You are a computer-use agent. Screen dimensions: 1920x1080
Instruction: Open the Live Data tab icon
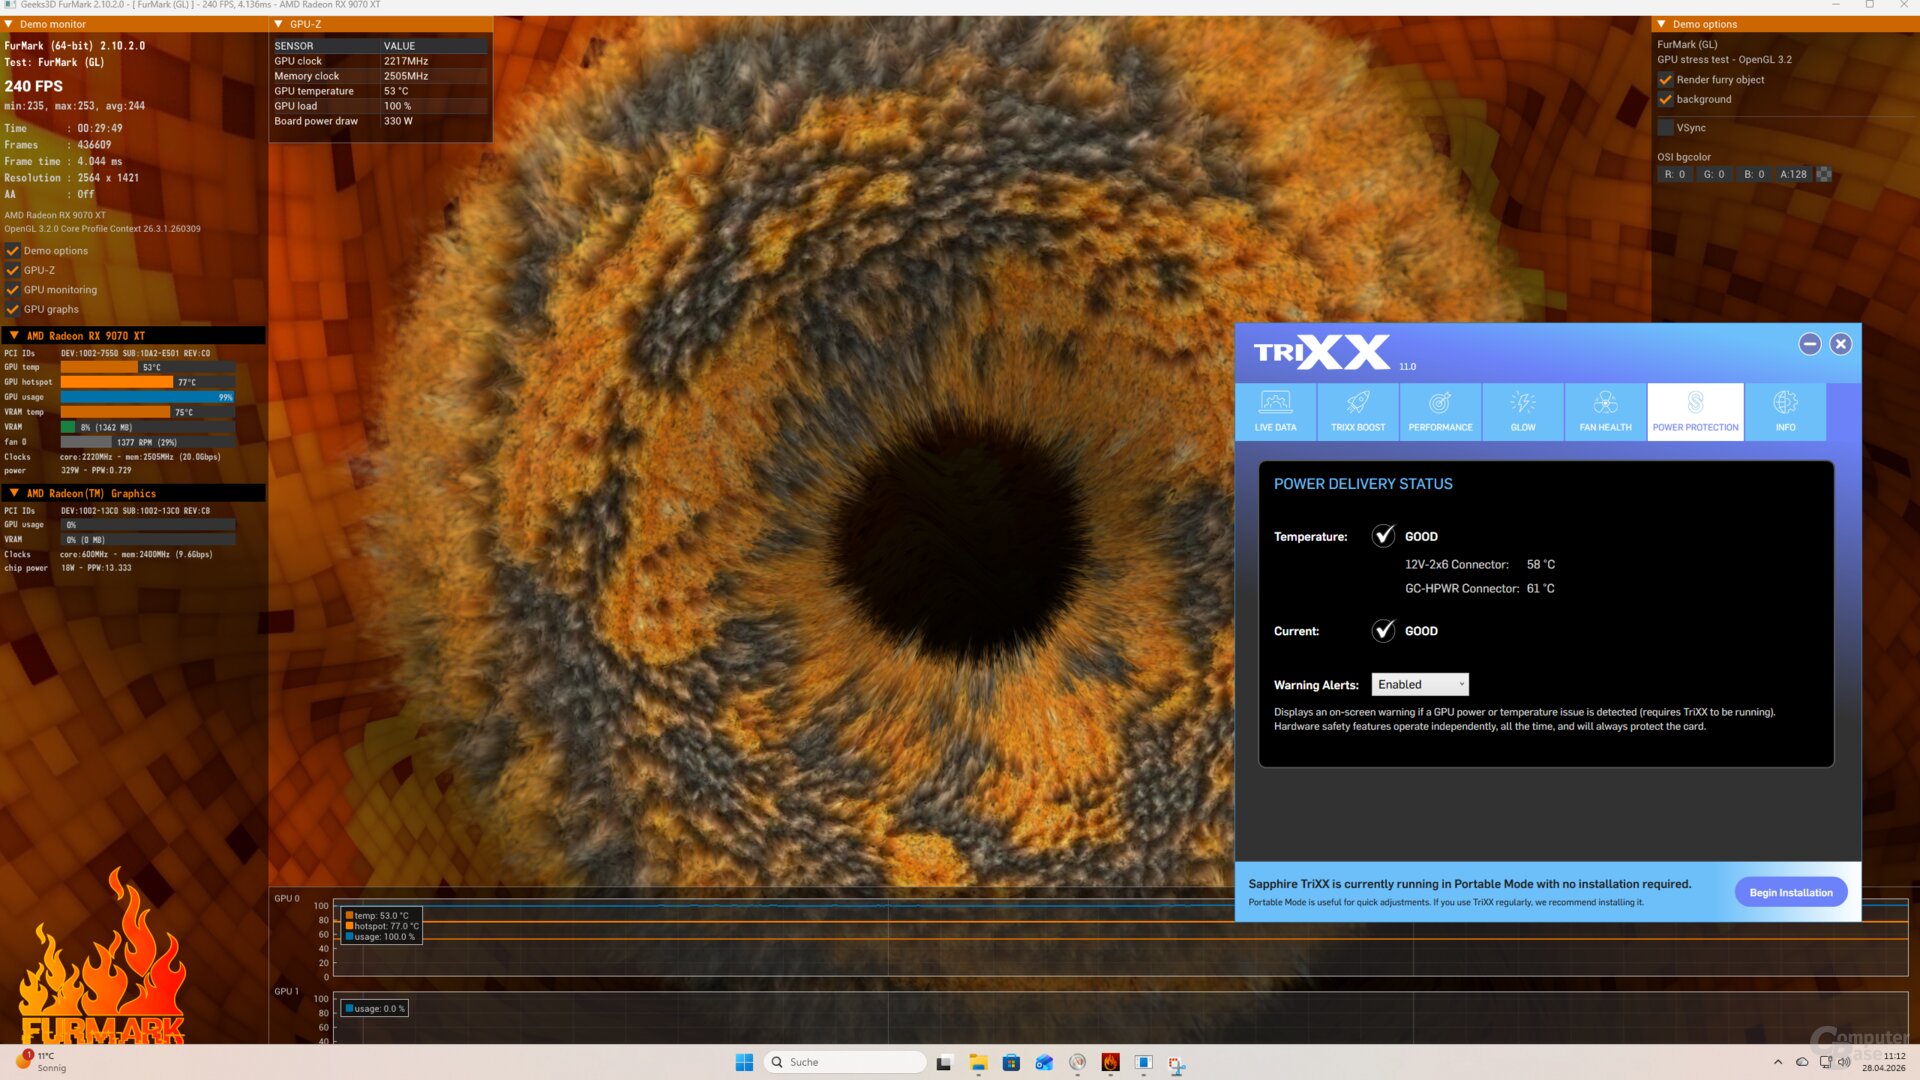[x=1275, y=403]
